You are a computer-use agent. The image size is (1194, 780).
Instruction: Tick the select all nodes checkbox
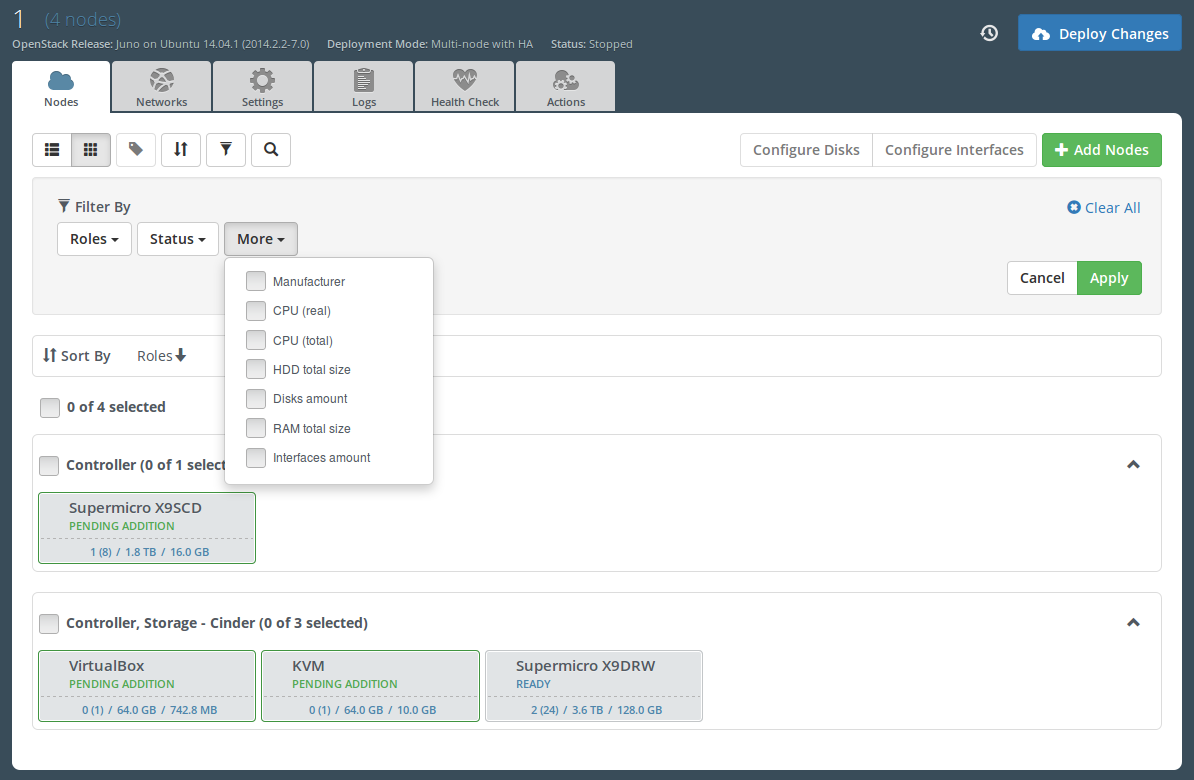click(50, 408)
